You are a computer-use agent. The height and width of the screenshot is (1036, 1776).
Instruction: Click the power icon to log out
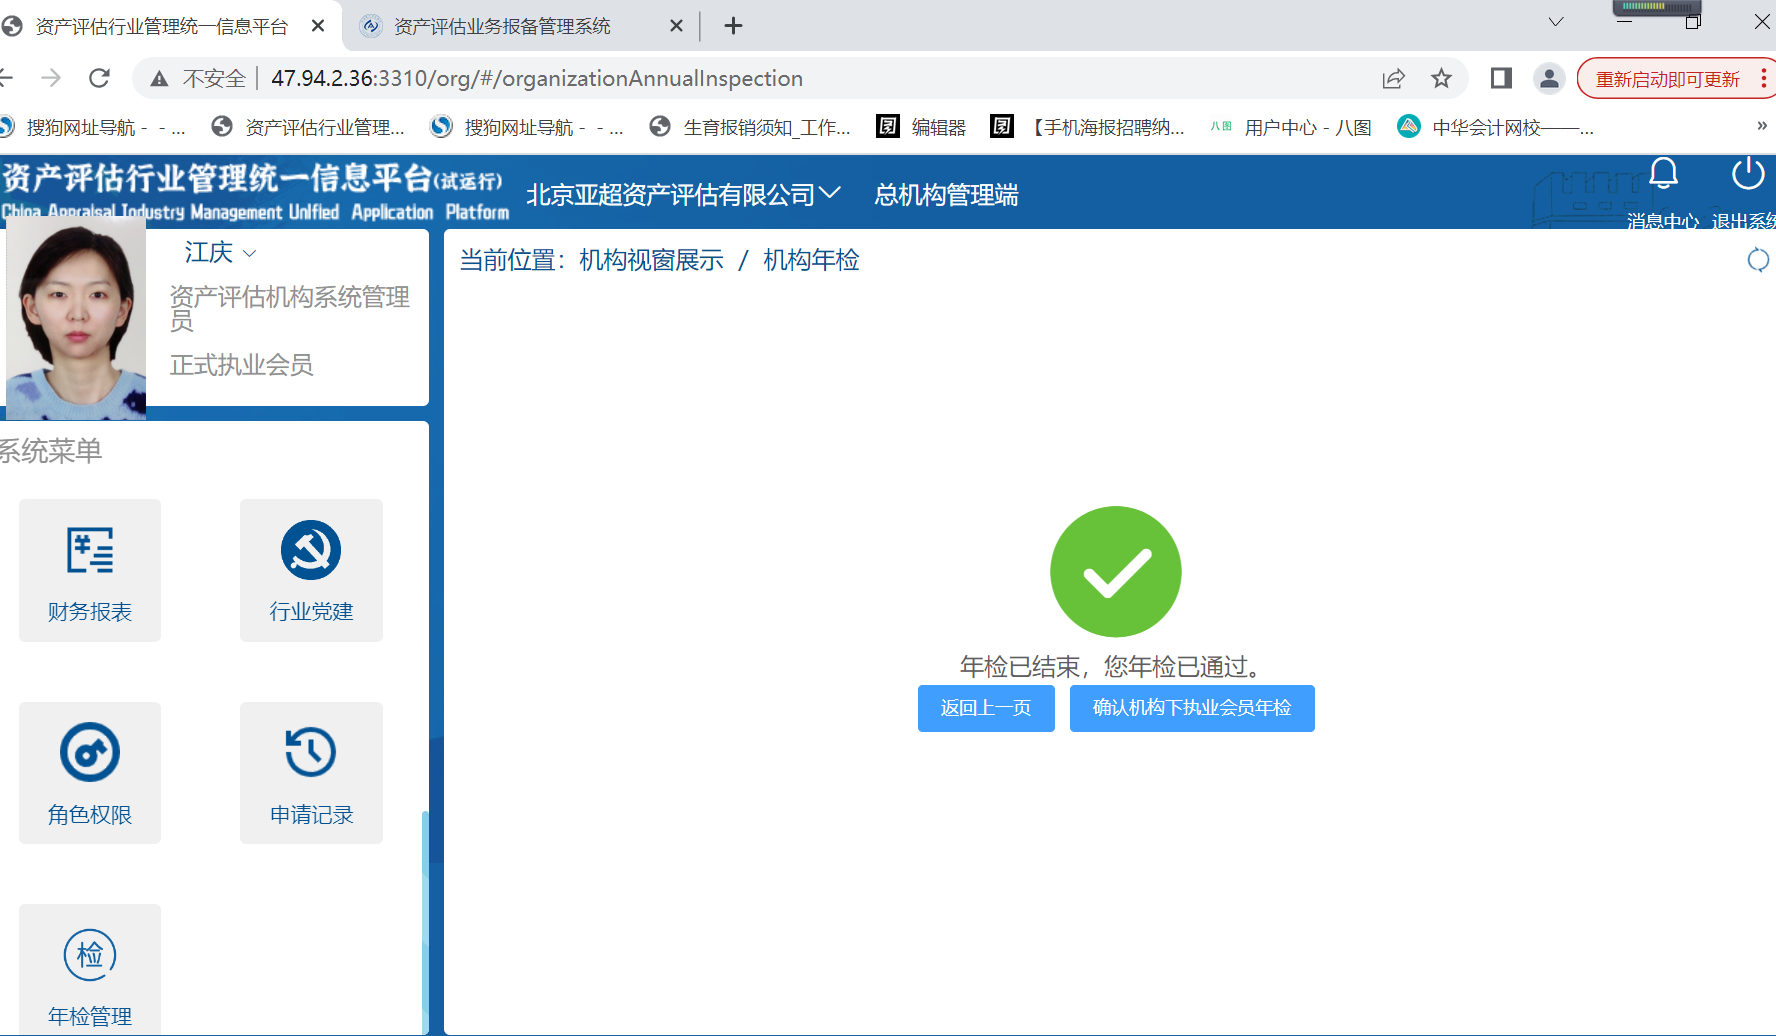pos(1747,175)
